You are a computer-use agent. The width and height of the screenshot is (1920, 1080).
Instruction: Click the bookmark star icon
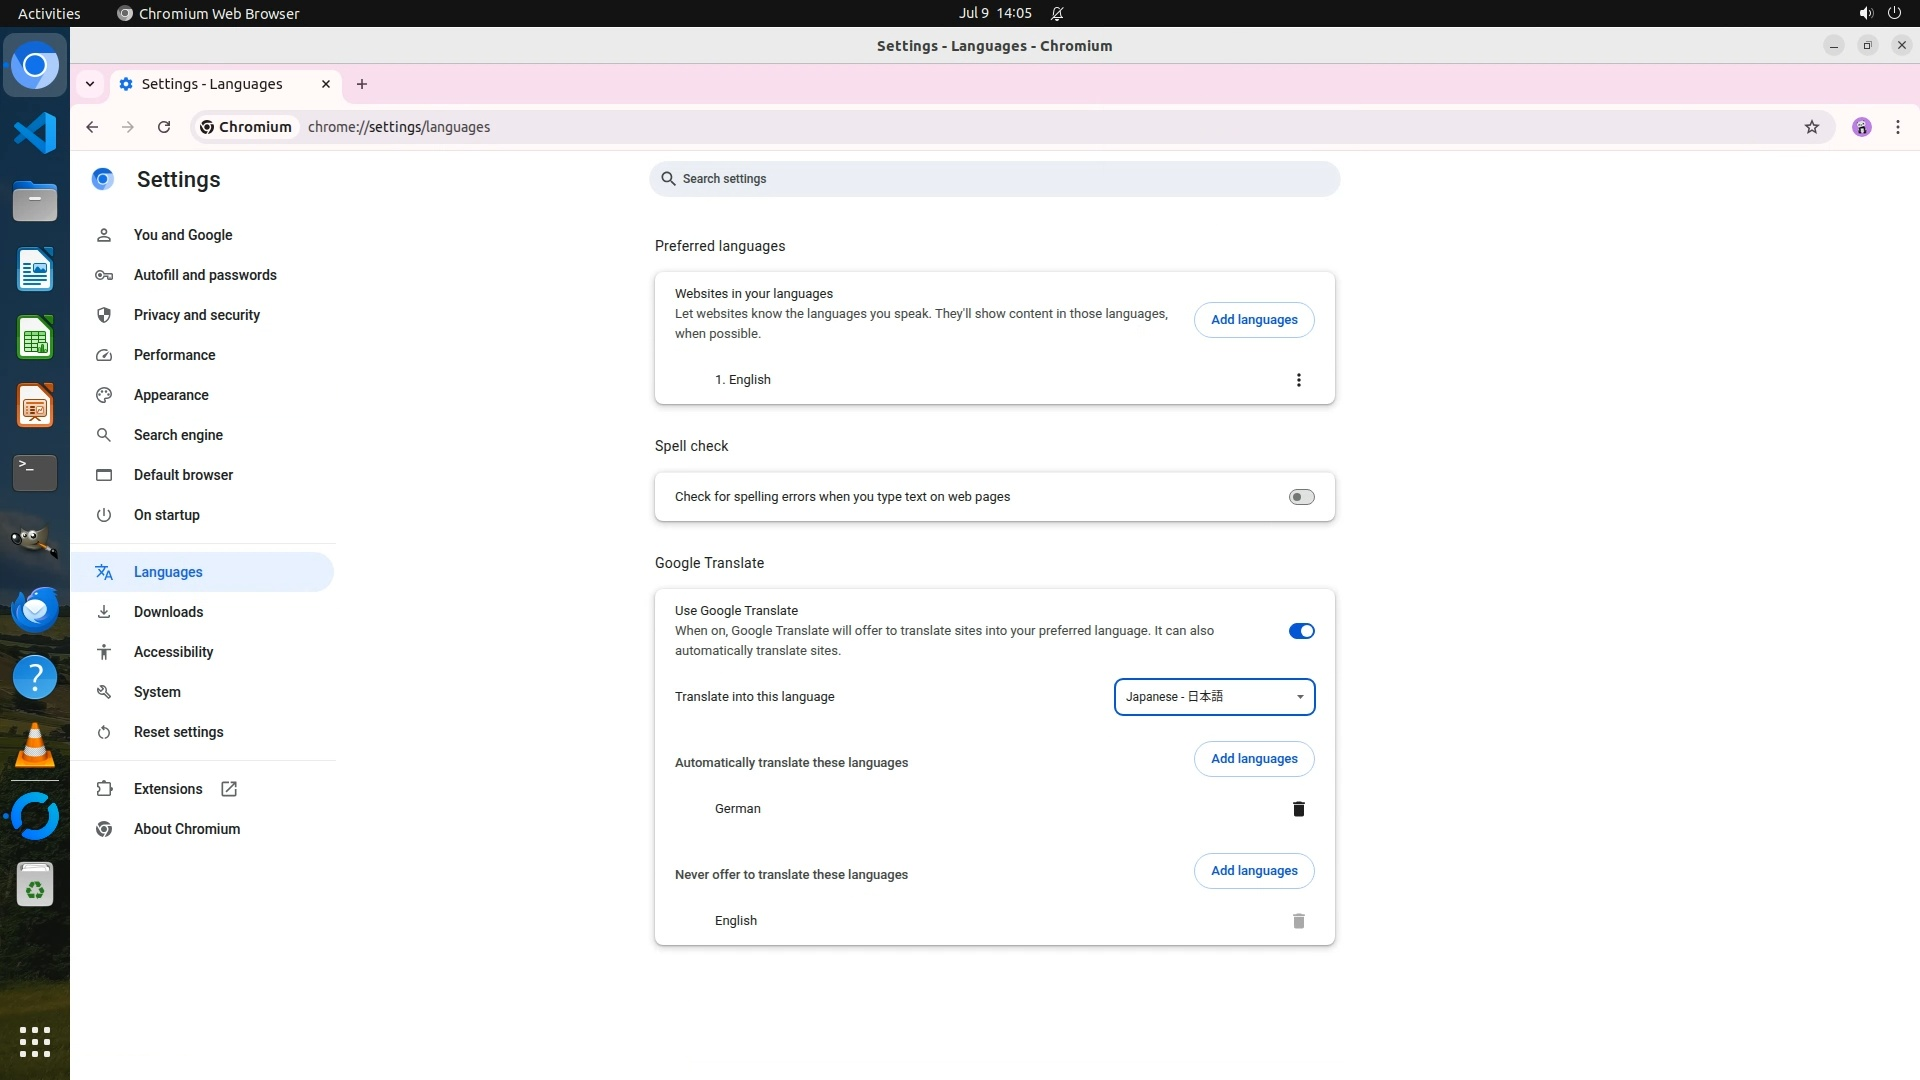click(x=1811, y=127)
